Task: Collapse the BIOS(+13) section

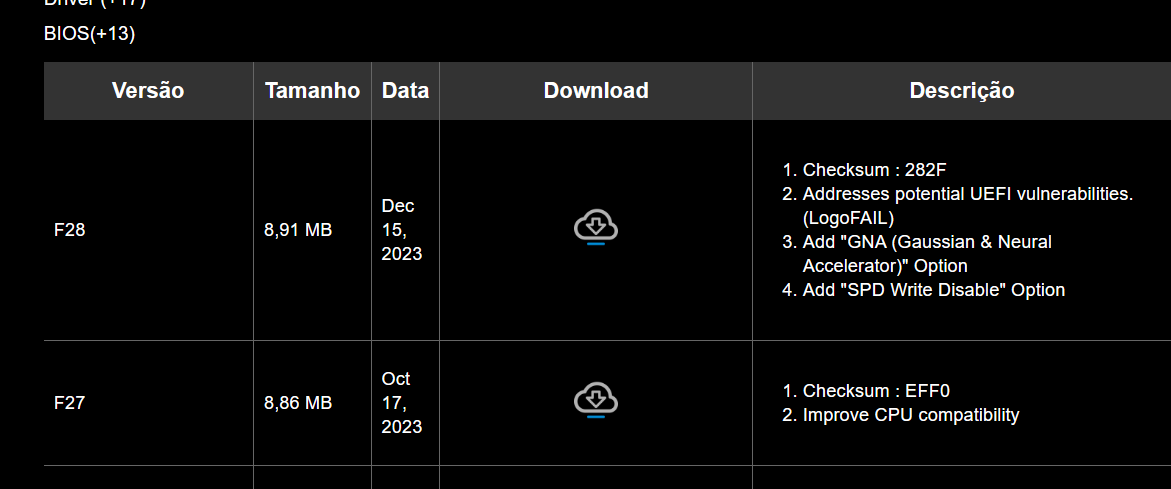Action: pyautogui.click(x=90, y=34)
